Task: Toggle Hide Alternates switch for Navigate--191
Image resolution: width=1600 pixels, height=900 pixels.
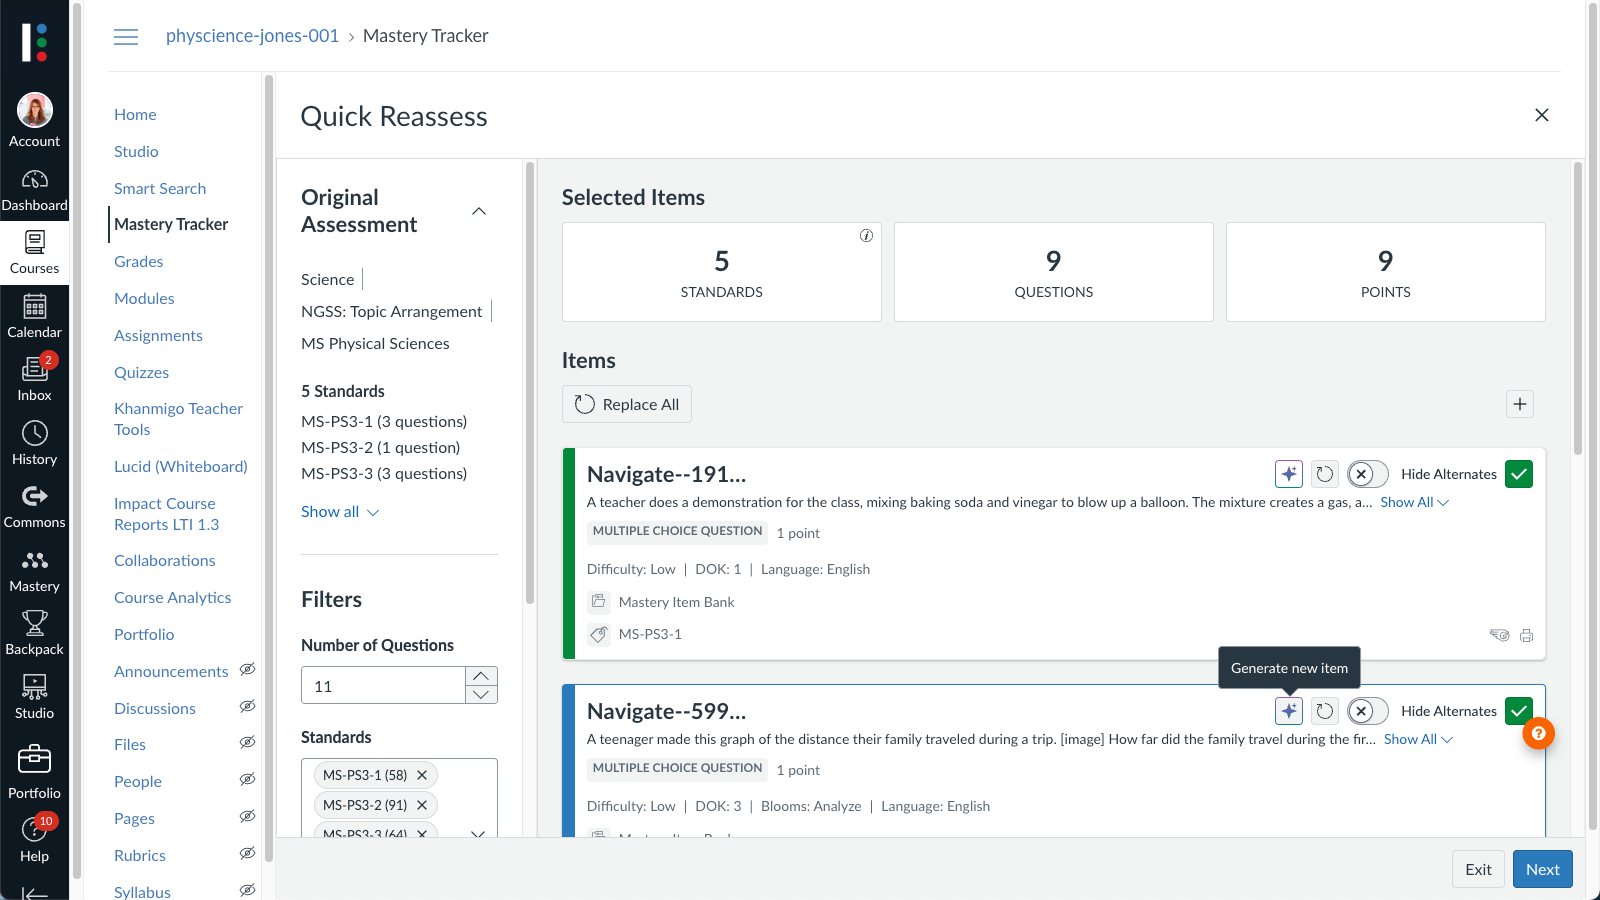Action: click(1367, 474)
